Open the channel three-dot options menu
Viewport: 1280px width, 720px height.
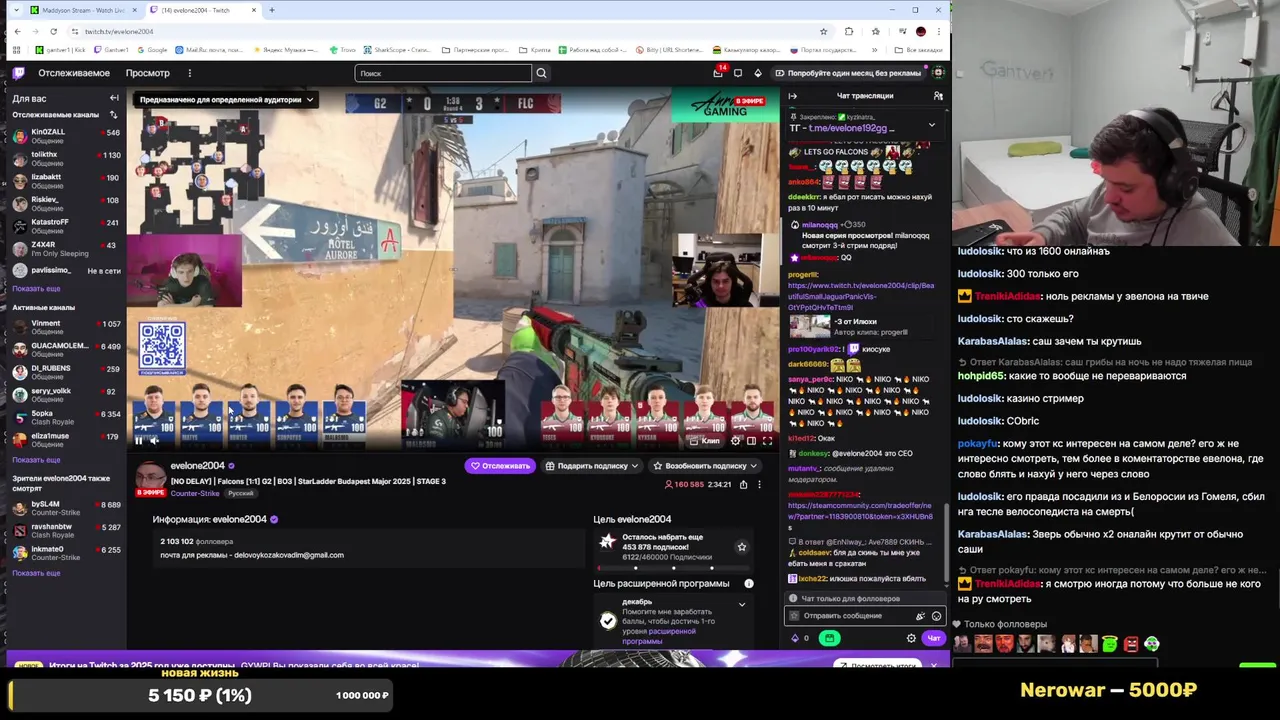pyautogui.click(x=759, y=484)
